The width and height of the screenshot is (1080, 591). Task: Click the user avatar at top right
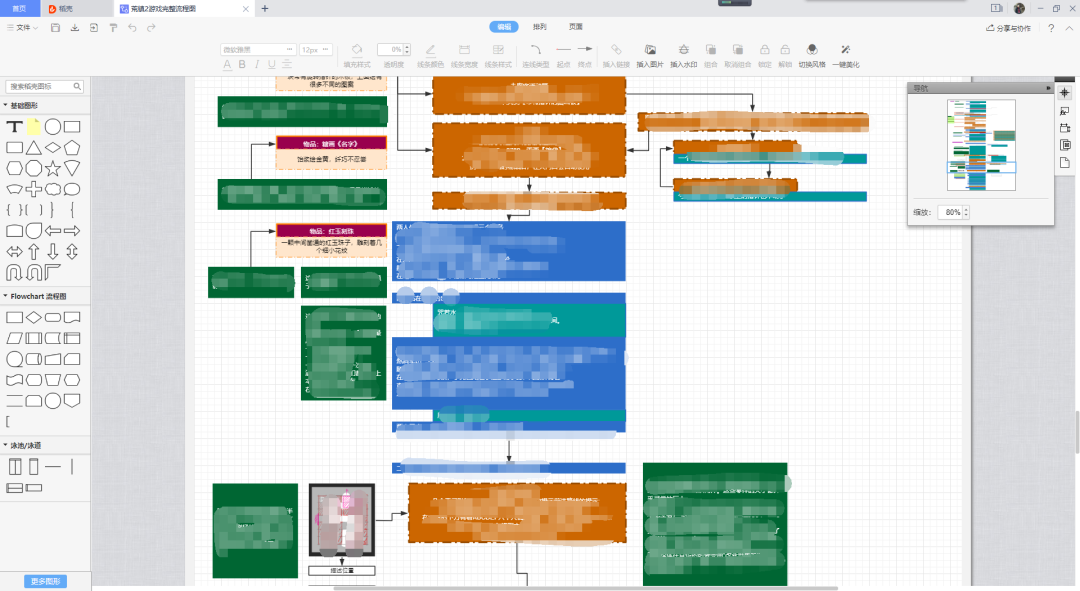point(1019,8)
